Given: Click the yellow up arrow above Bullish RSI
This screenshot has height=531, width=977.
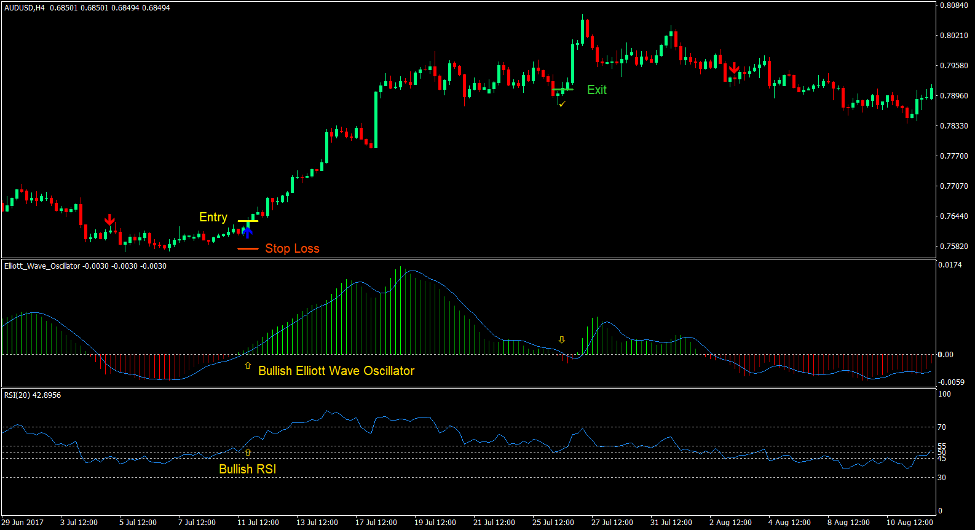Looking at the screenshot, I should click(248, 453).
